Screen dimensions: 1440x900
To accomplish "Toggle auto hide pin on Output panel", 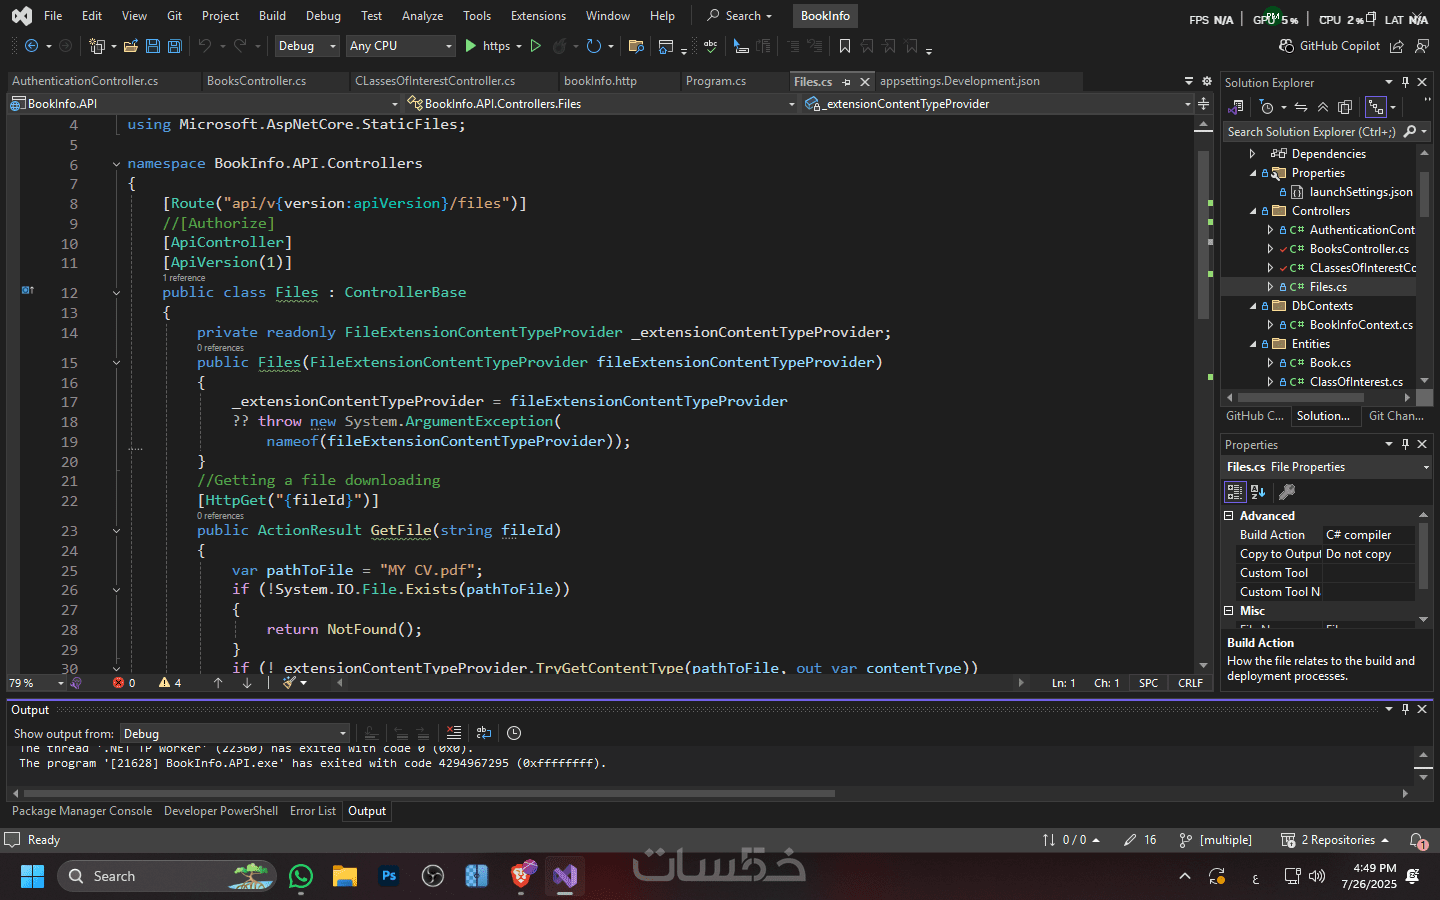I will (1405, 709).
